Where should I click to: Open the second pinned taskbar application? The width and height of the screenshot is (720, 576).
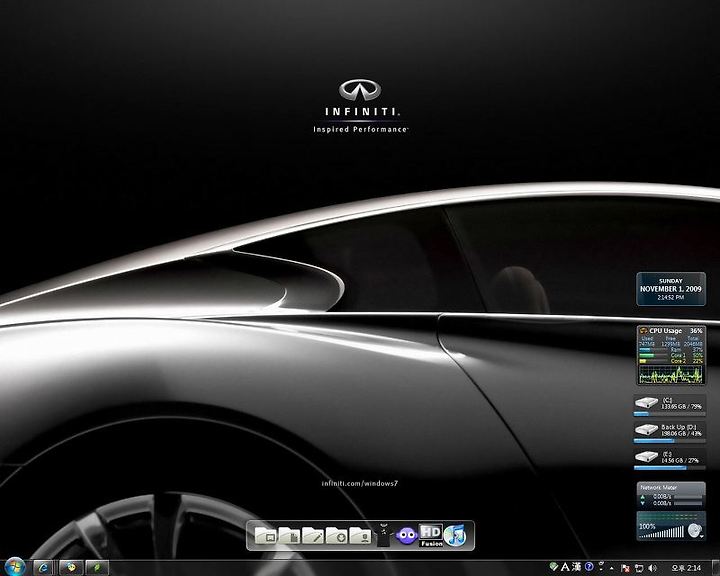click(71, 568)
